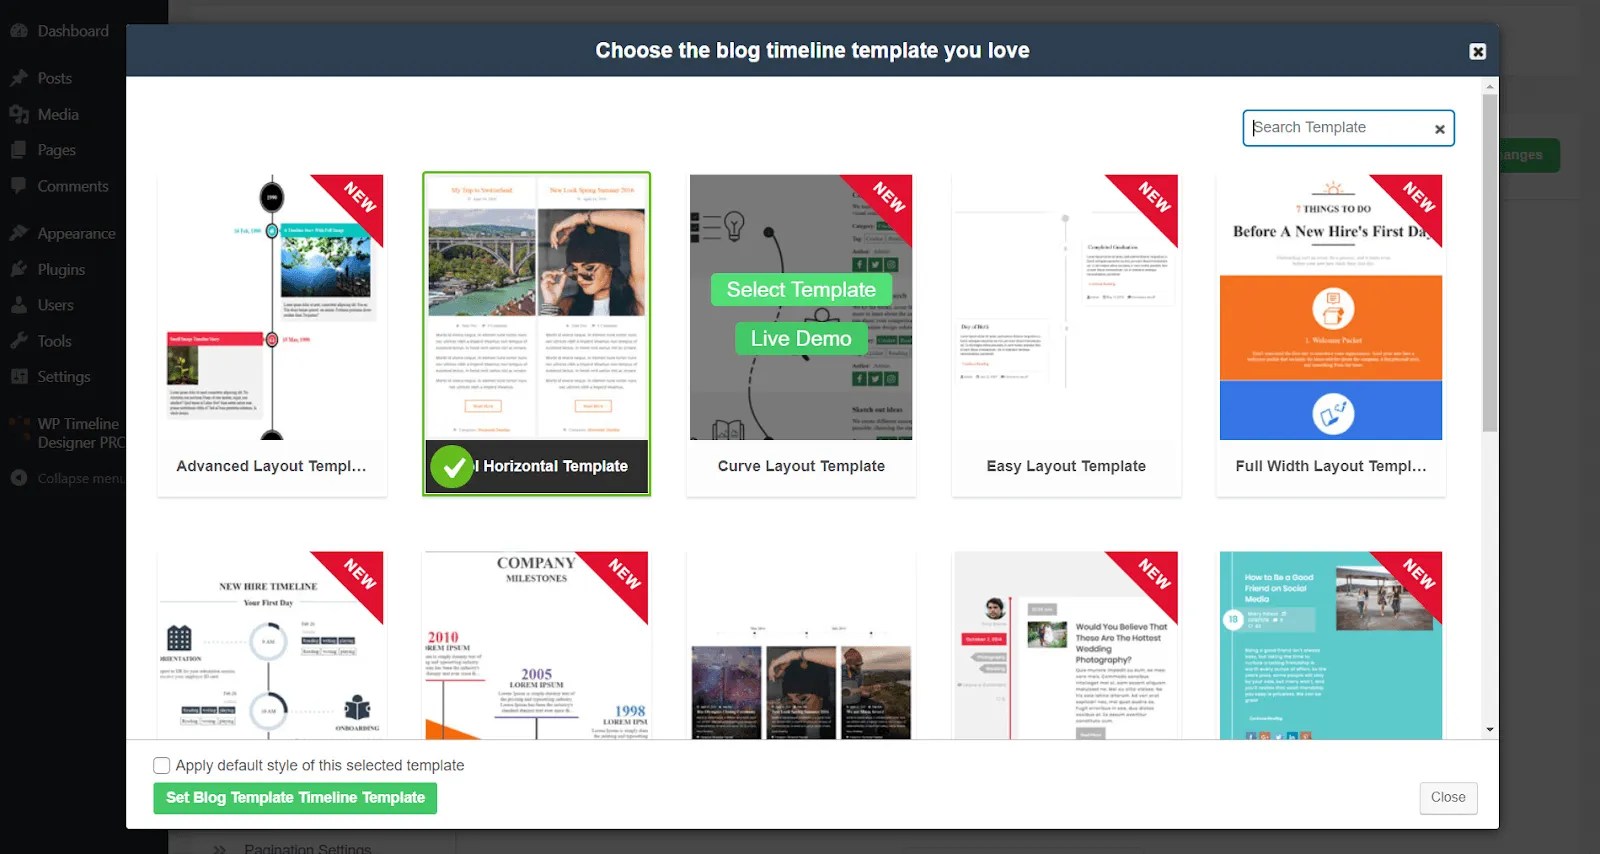Screen dimensions: 1600x854
Task: Click the Easy Layout Template caption
Action: click(1066, 466)
